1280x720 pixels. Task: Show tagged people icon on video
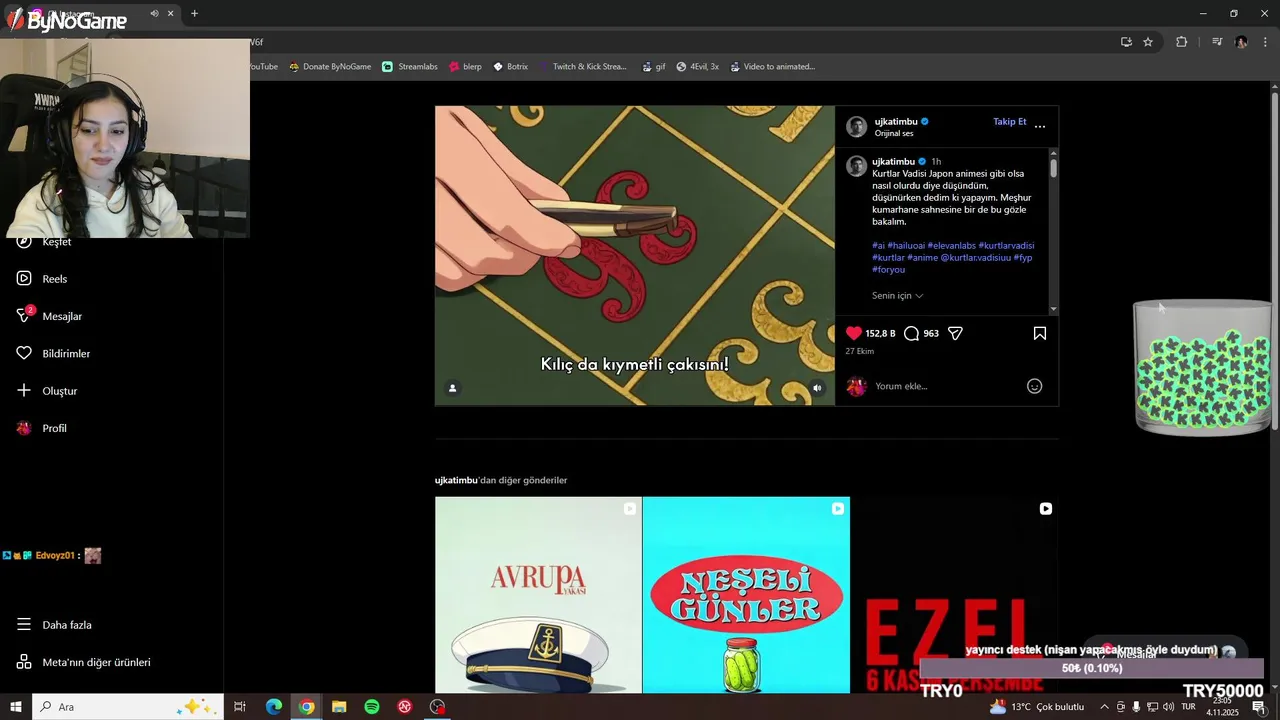[x=452, y=388]
